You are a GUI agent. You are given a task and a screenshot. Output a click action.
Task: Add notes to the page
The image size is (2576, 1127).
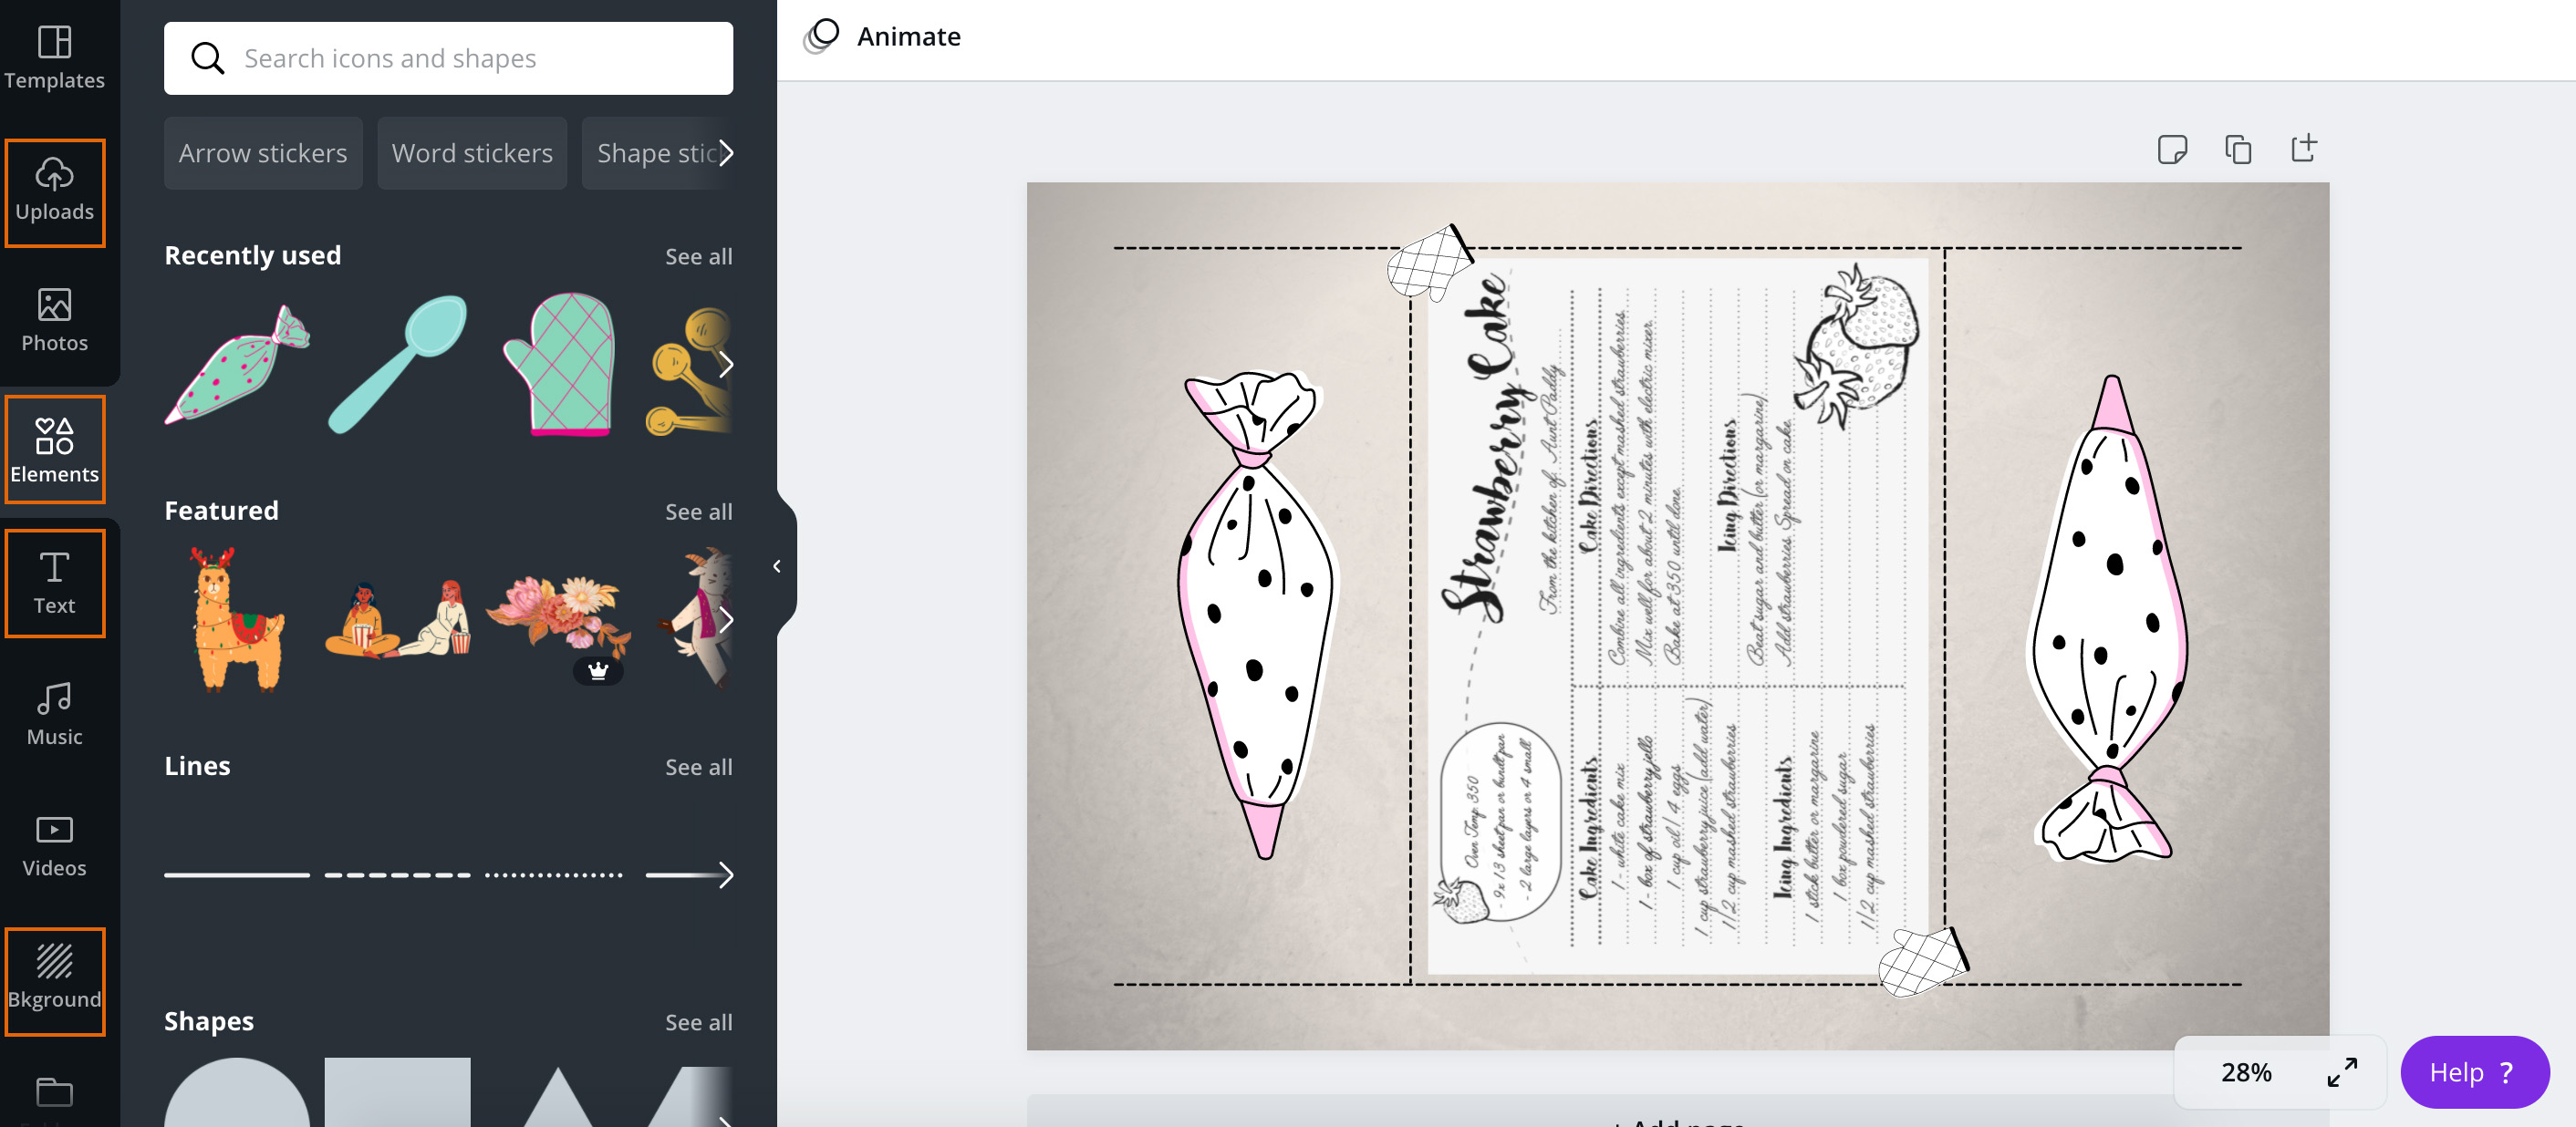click(2172, 149)
